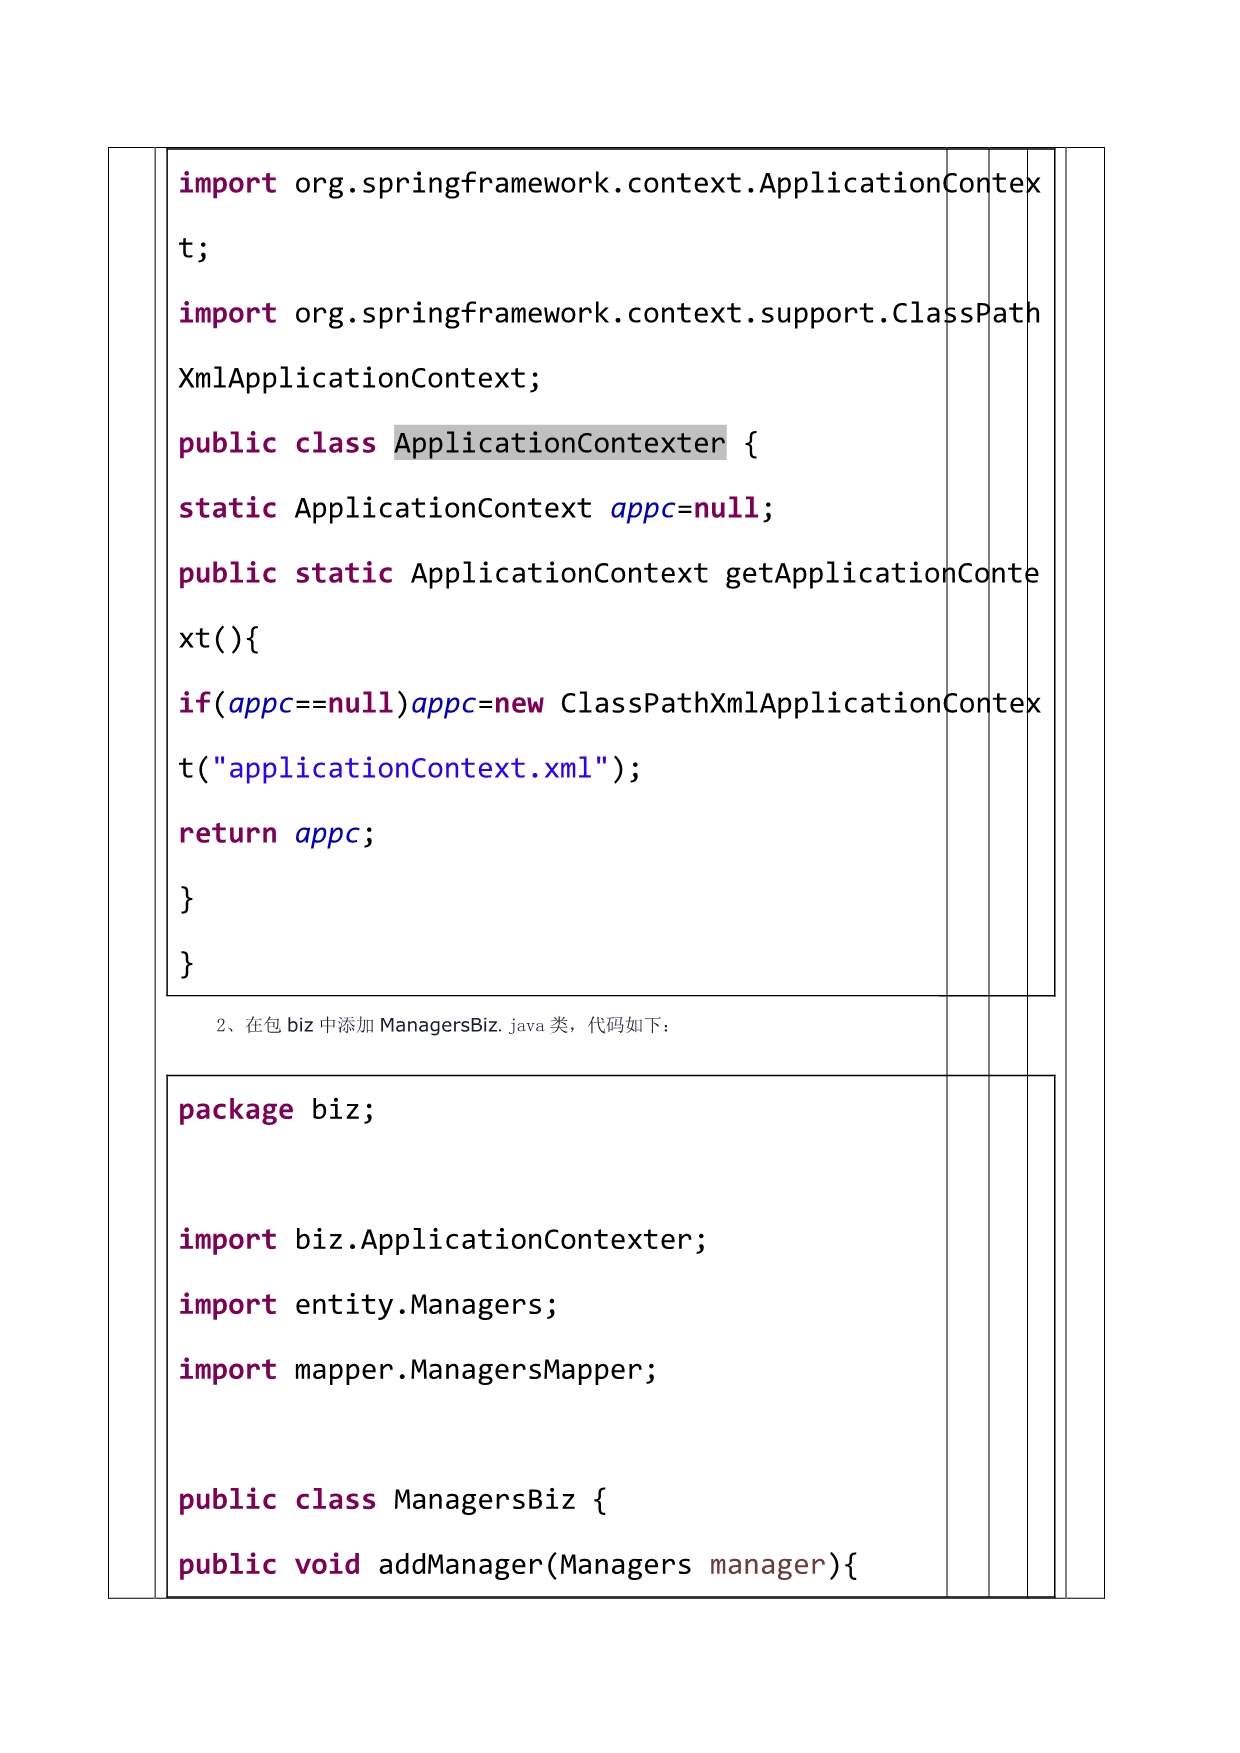Click the addManager method name
Viewport: 1240px width, 1753px height.
(459, 1565)
